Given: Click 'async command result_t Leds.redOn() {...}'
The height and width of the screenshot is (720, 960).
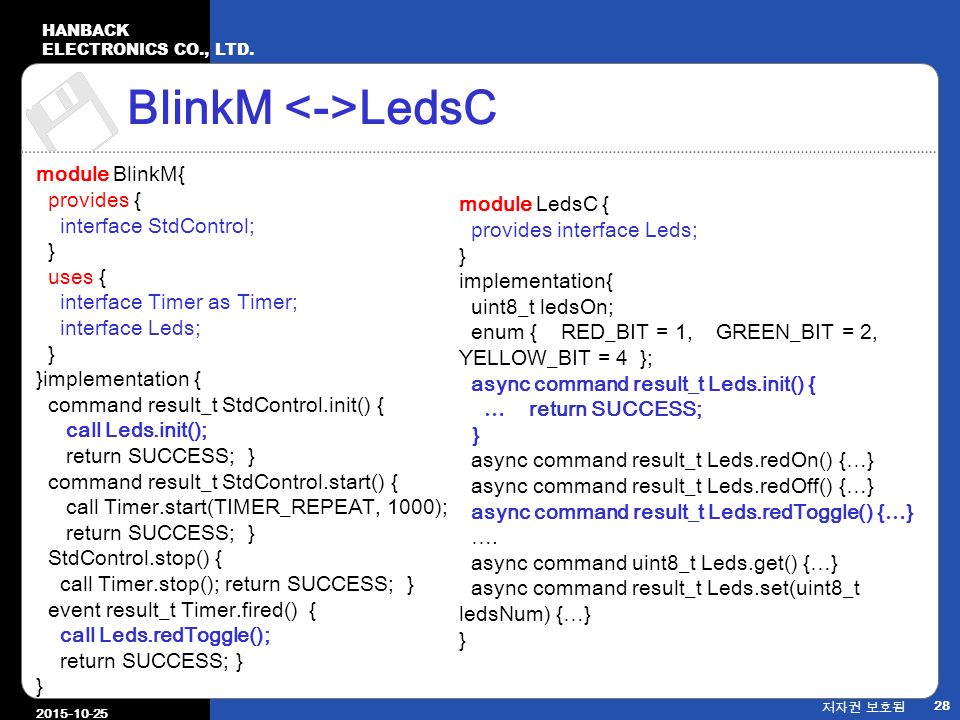Looking at the screenshot, I should (672, 460).
